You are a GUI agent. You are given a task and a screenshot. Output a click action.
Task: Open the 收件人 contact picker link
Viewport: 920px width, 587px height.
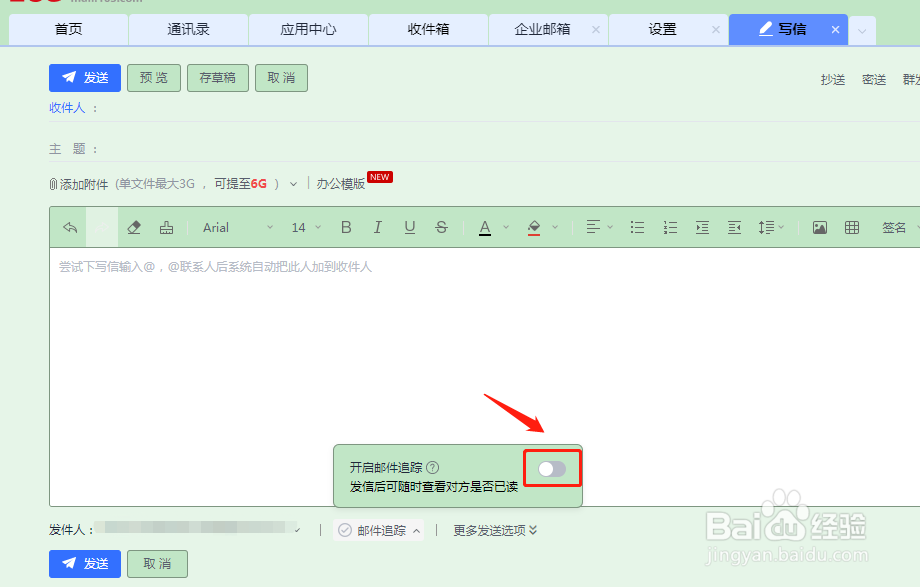(67, 107)
